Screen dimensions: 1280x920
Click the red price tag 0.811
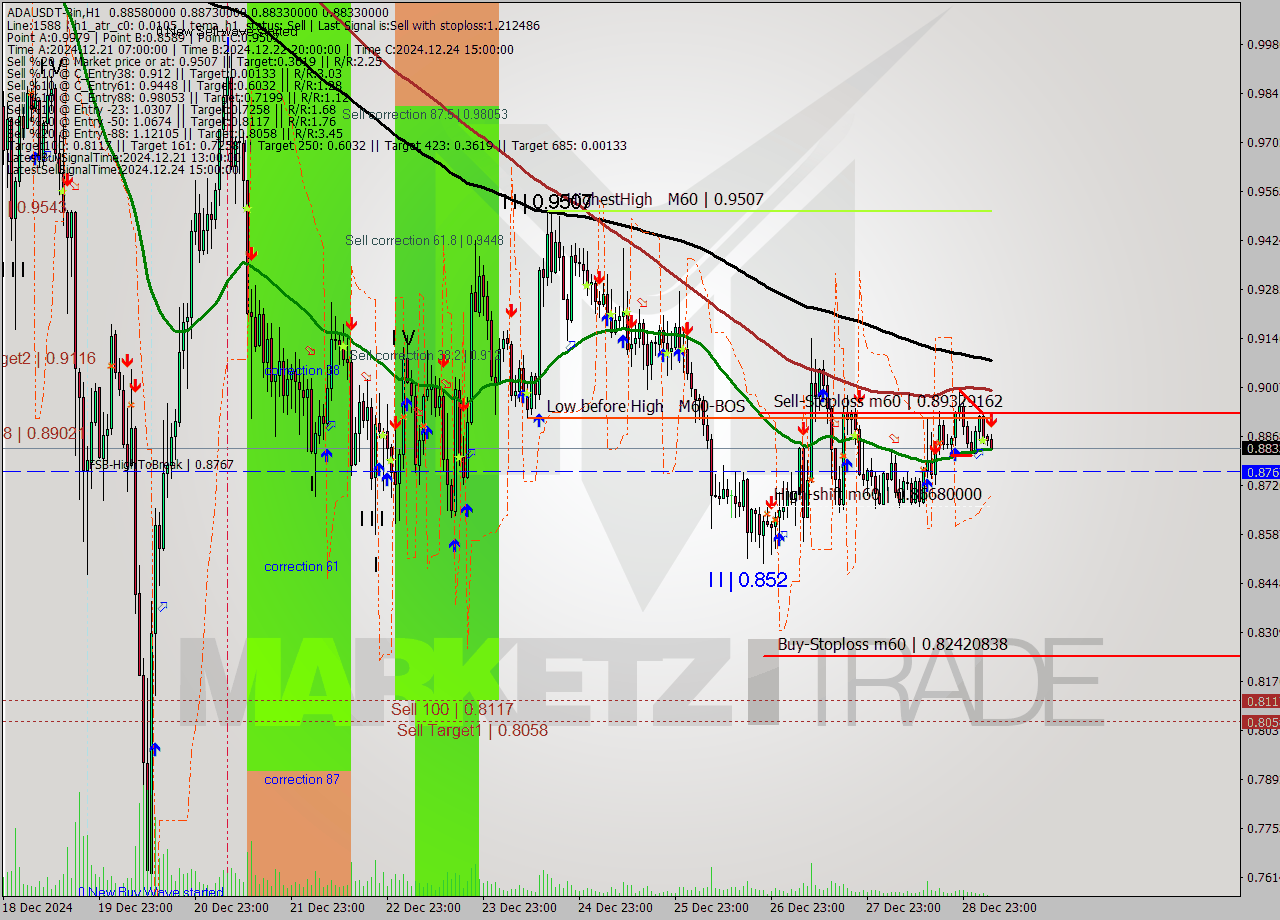(x=1260, y=701)
